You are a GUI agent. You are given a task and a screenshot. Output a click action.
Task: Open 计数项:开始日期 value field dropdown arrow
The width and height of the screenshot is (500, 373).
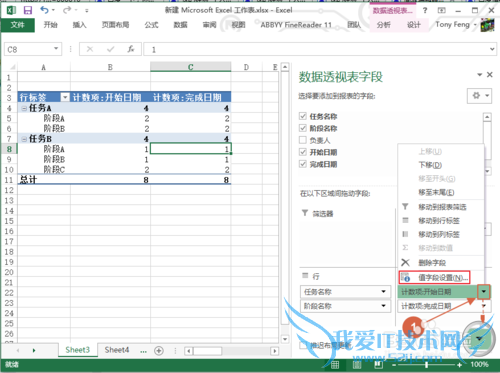point(483,292)
